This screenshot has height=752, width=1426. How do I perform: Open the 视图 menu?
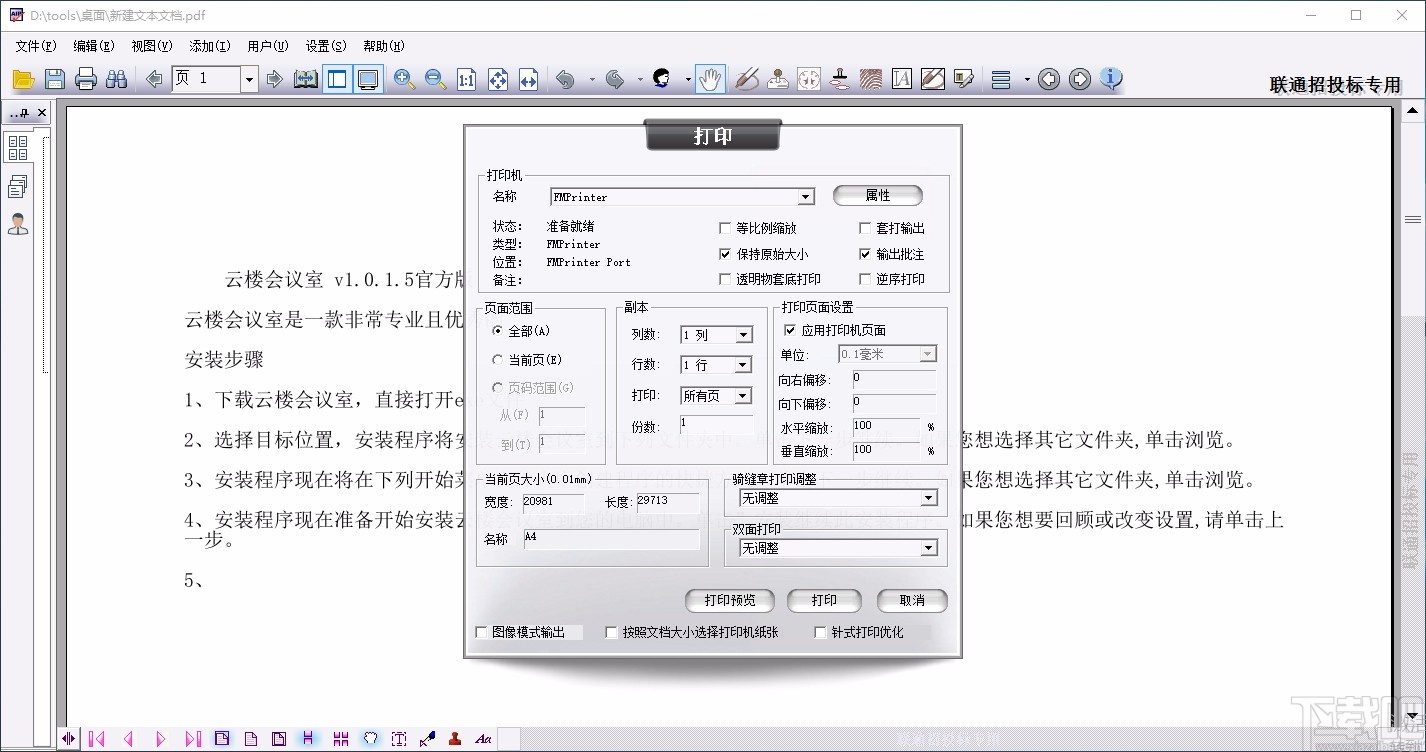pos(152,46)
